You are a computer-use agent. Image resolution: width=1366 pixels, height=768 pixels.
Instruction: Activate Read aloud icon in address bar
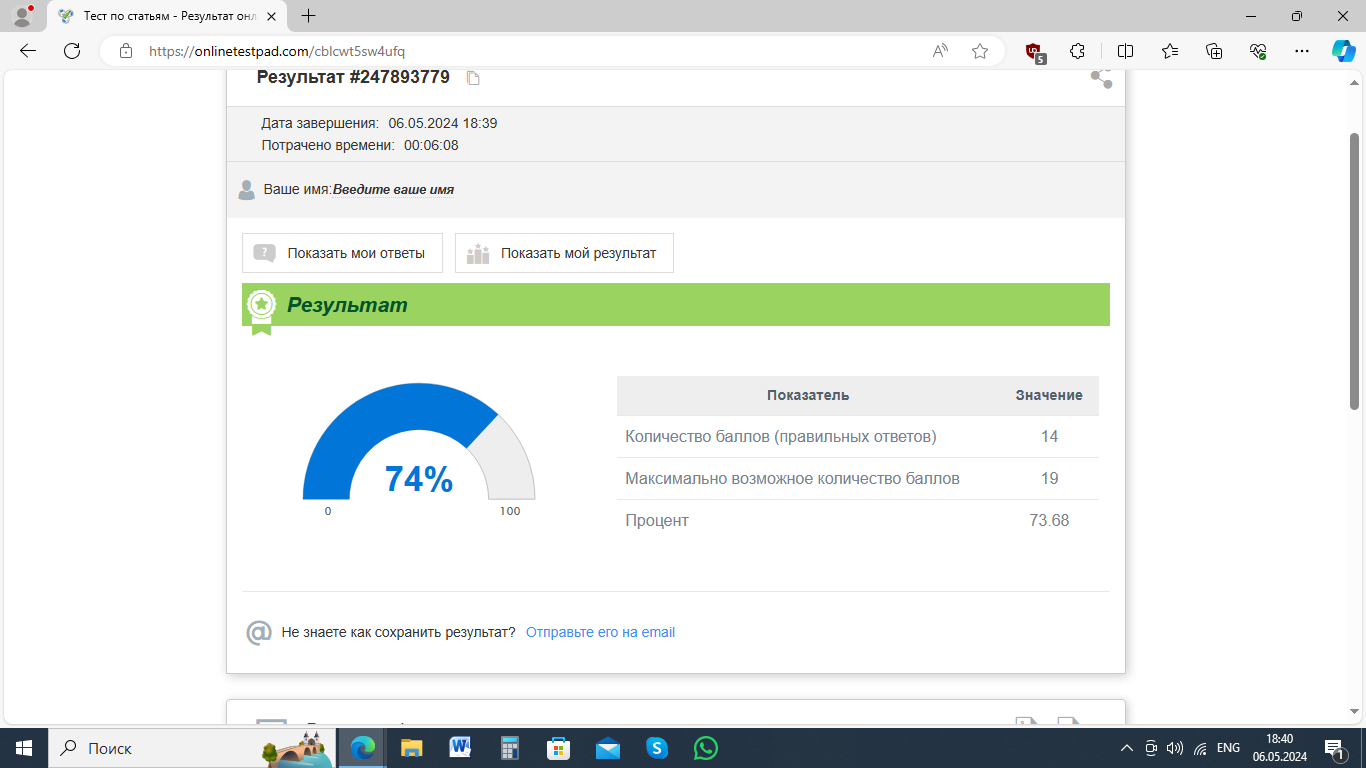click(x=940, y=51)
